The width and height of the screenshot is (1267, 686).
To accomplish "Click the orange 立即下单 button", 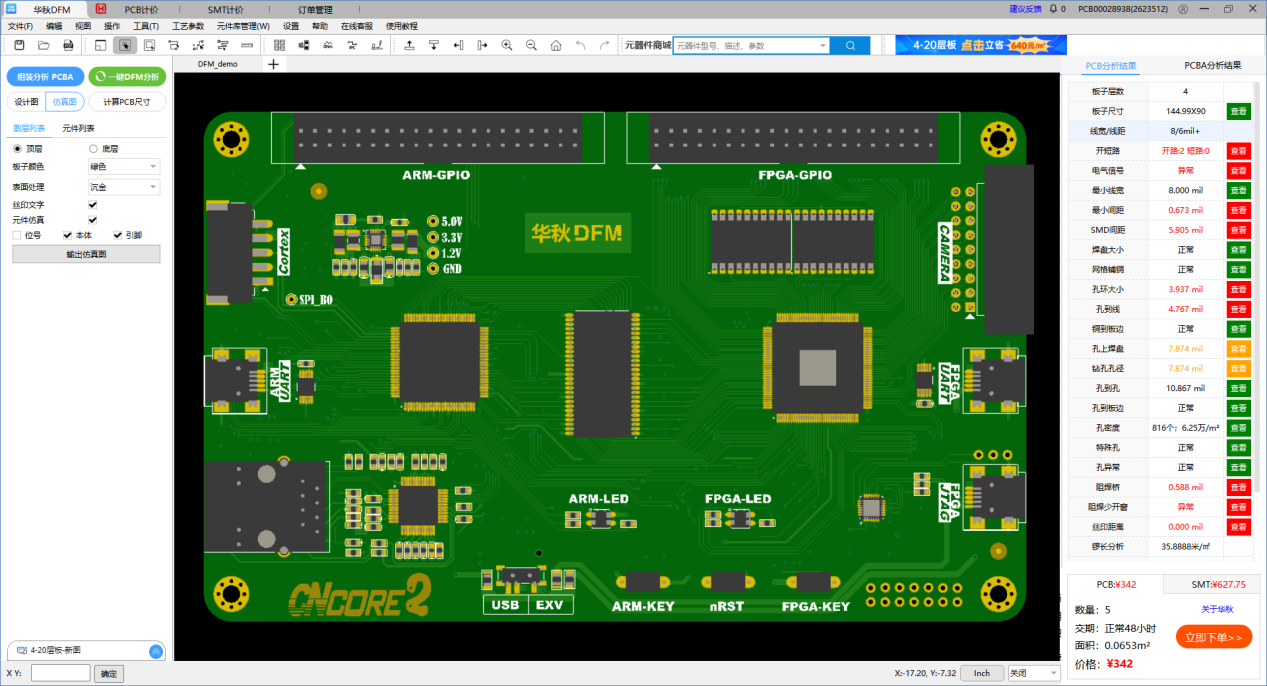I will [1213, 637].
